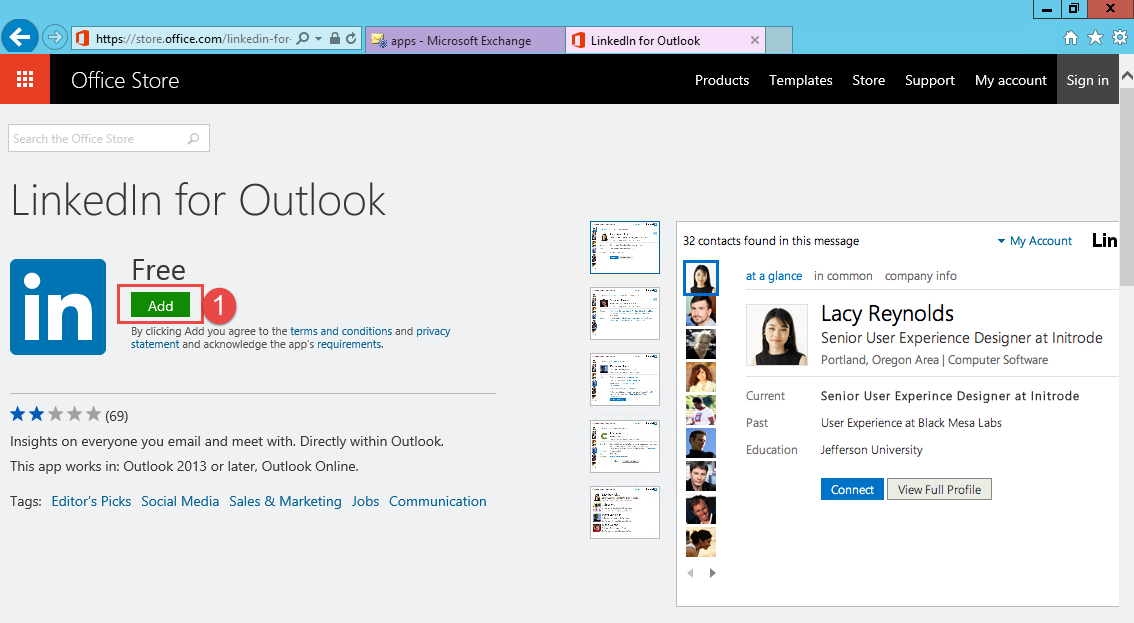Open the address bar dropdown arrow
The width and height of the screenshot is (1134, 623).
(318, 38)
